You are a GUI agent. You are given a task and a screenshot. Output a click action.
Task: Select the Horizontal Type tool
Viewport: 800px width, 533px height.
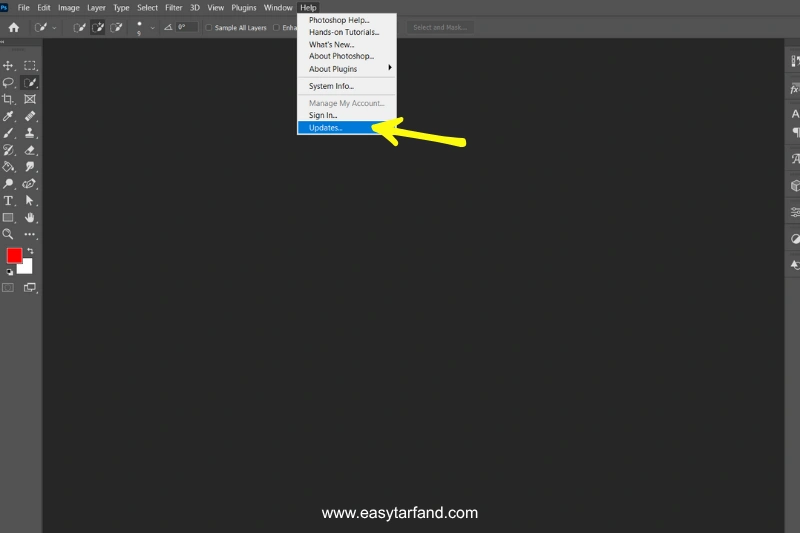tap(8, 201)
